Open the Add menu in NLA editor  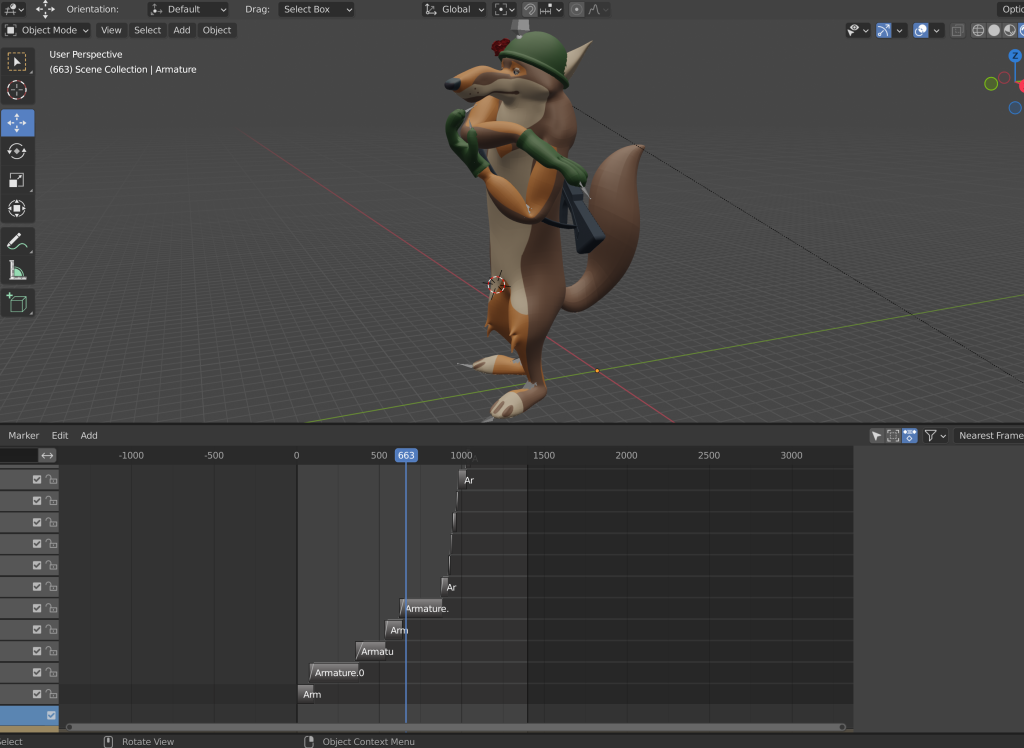[89, 436]
